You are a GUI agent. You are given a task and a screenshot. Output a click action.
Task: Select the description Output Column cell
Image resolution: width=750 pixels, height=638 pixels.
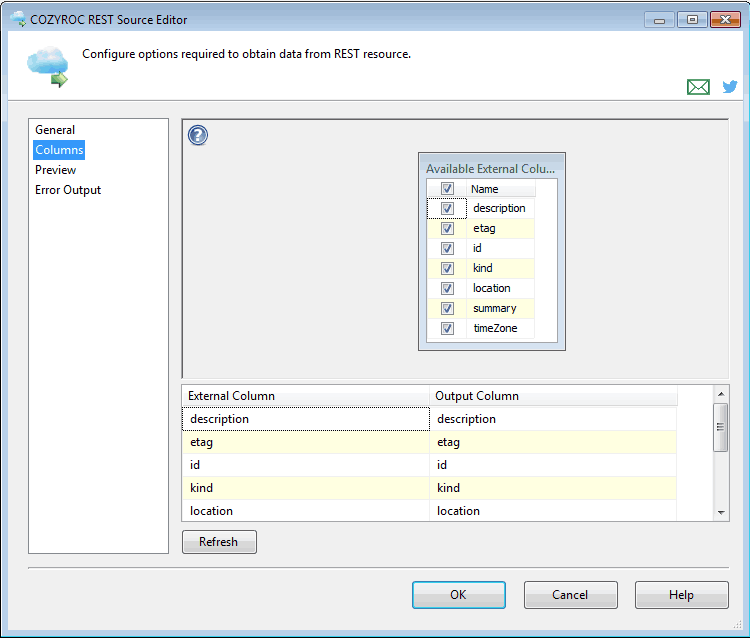[x=553, y=419]
